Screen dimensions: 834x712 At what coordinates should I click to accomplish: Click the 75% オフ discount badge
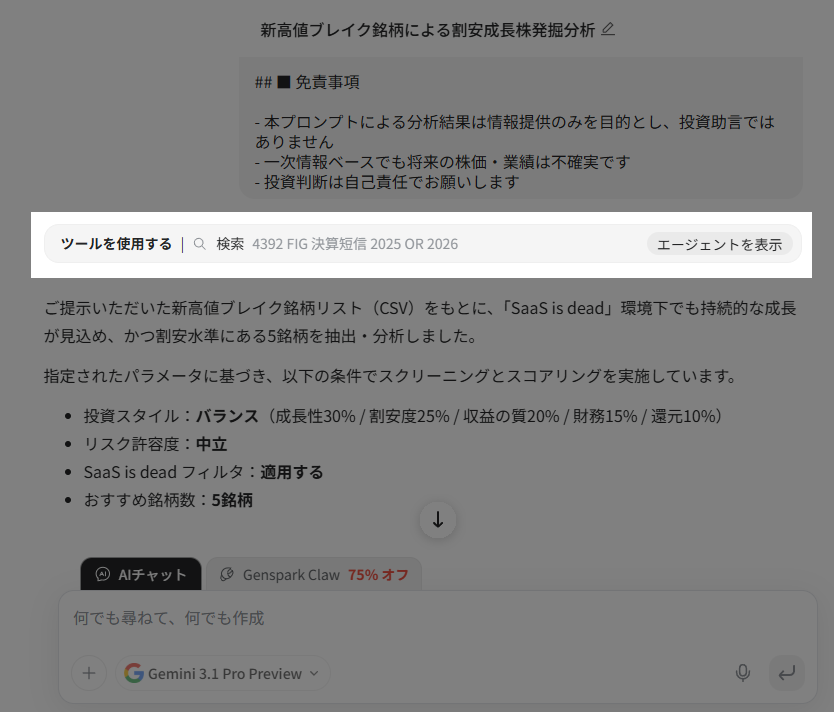(x=378, y=575)
